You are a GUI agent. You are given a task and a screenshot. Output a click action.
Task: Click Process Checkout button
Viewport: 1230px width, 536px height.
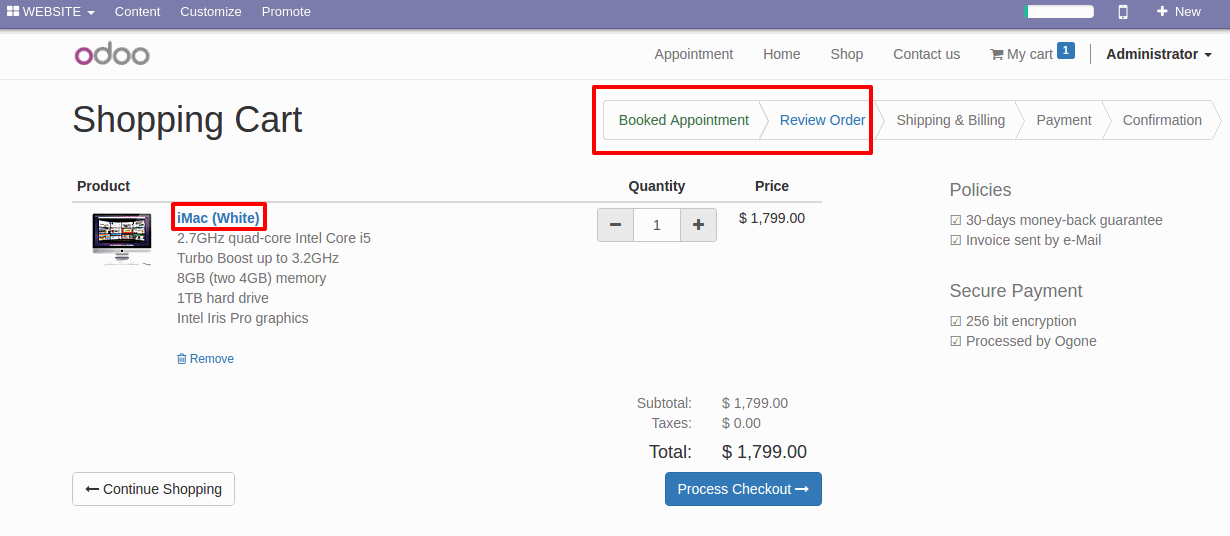[743, 489]
